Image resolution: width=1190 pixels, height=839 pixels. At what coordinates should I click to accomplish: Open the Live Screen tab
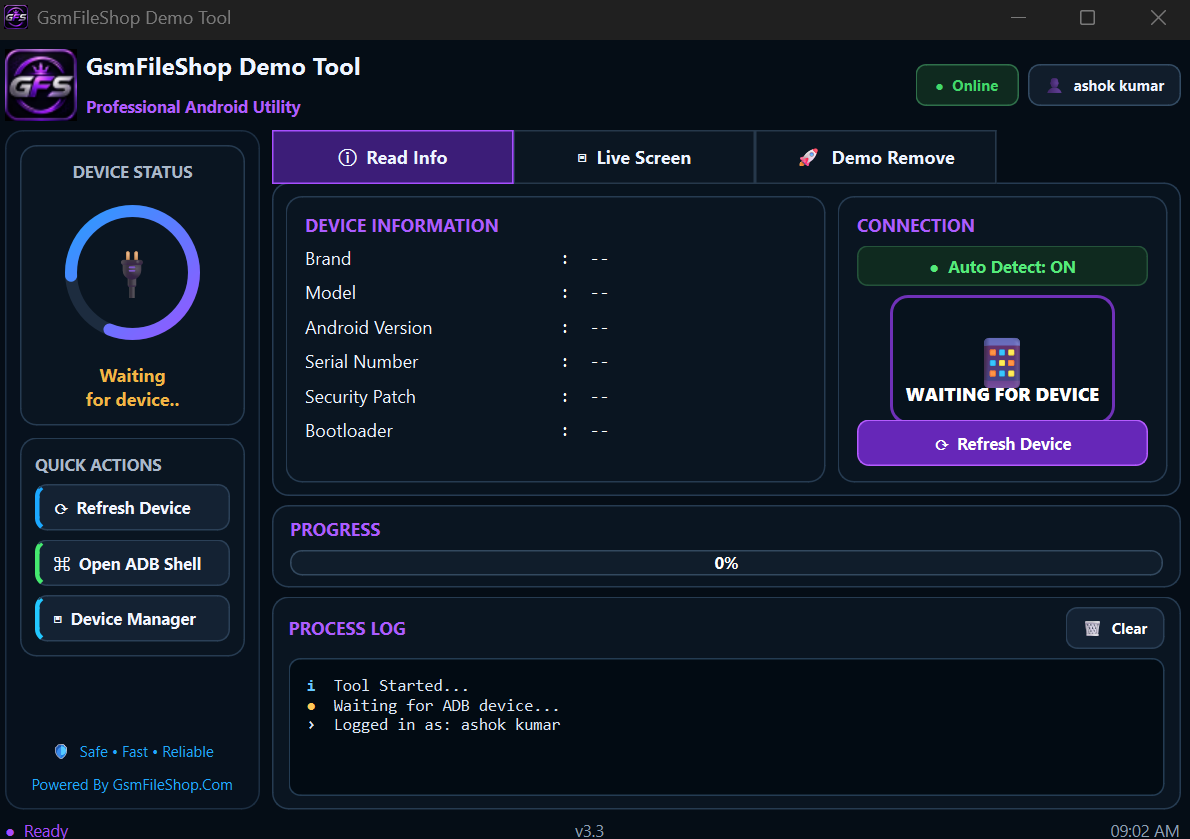634,157
